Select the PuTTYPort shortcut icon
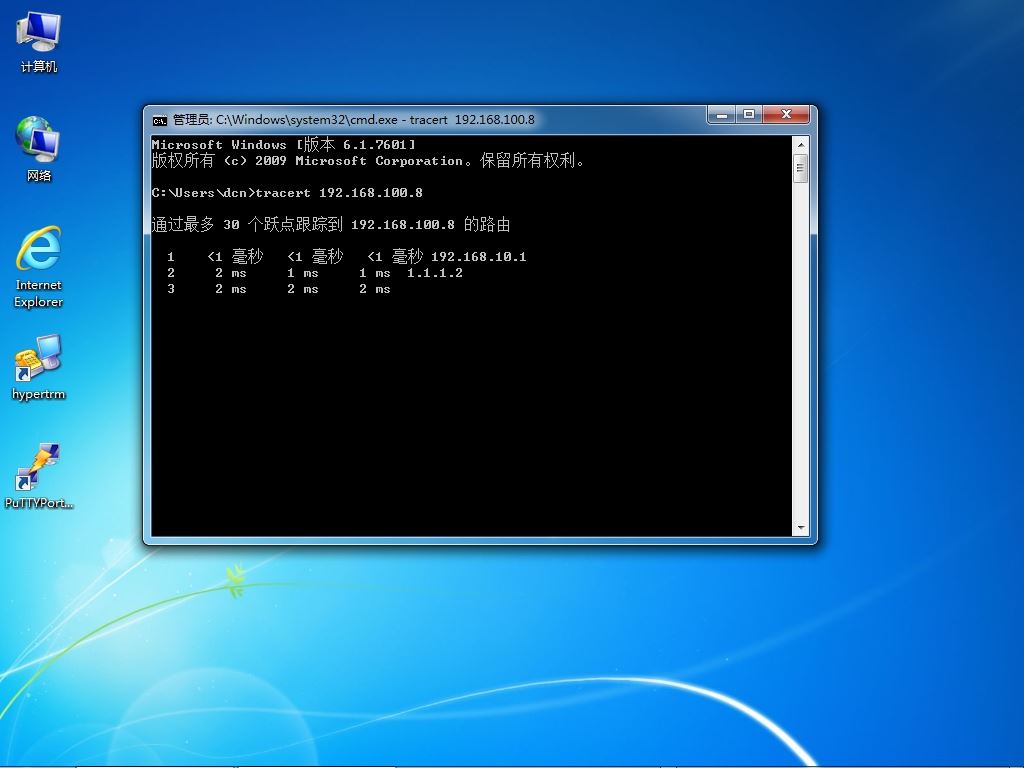Screen dimensions: 1024x768 coord(39,475)
